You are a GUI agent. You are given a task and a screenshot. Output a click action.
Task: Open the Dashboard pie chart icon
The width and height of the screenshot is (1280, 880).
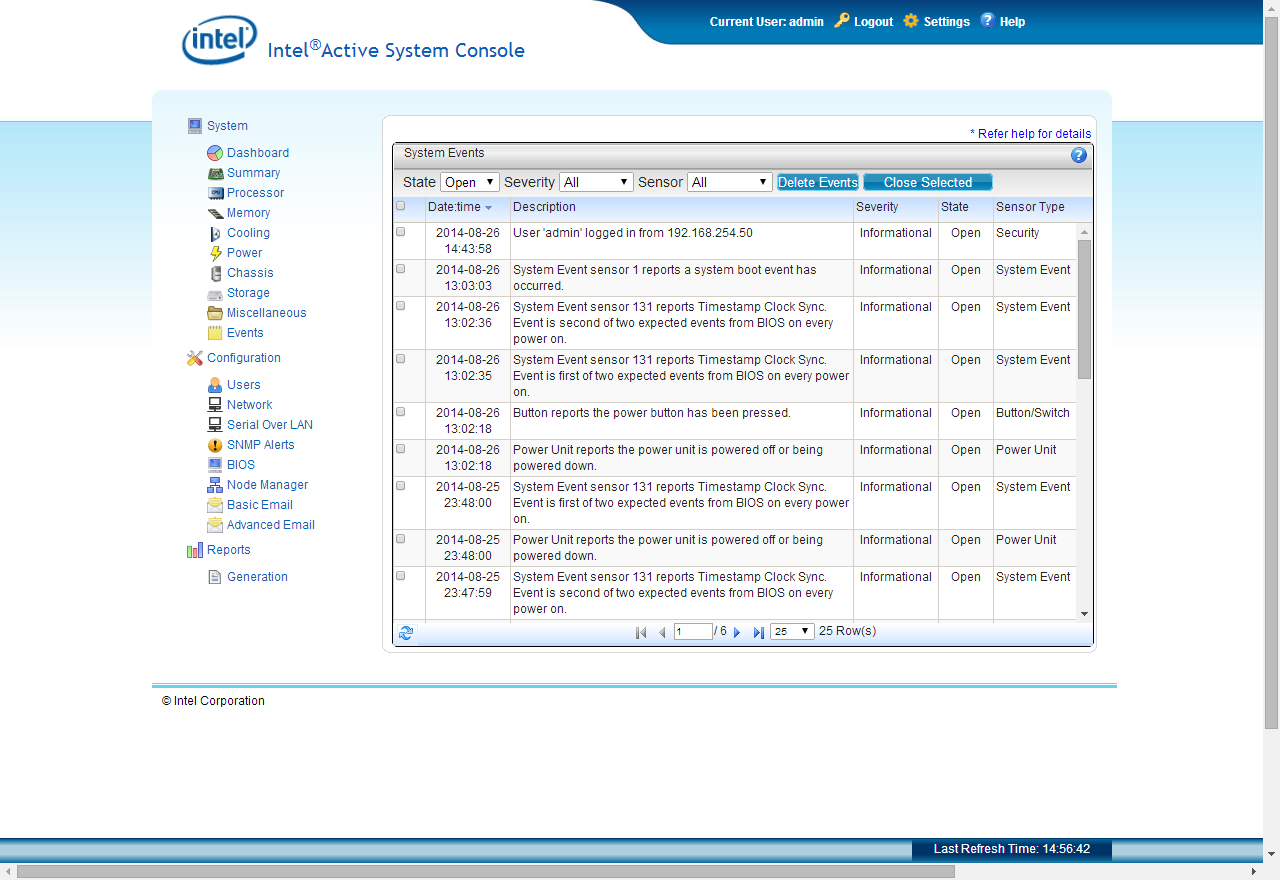click(x=215, y=153)
